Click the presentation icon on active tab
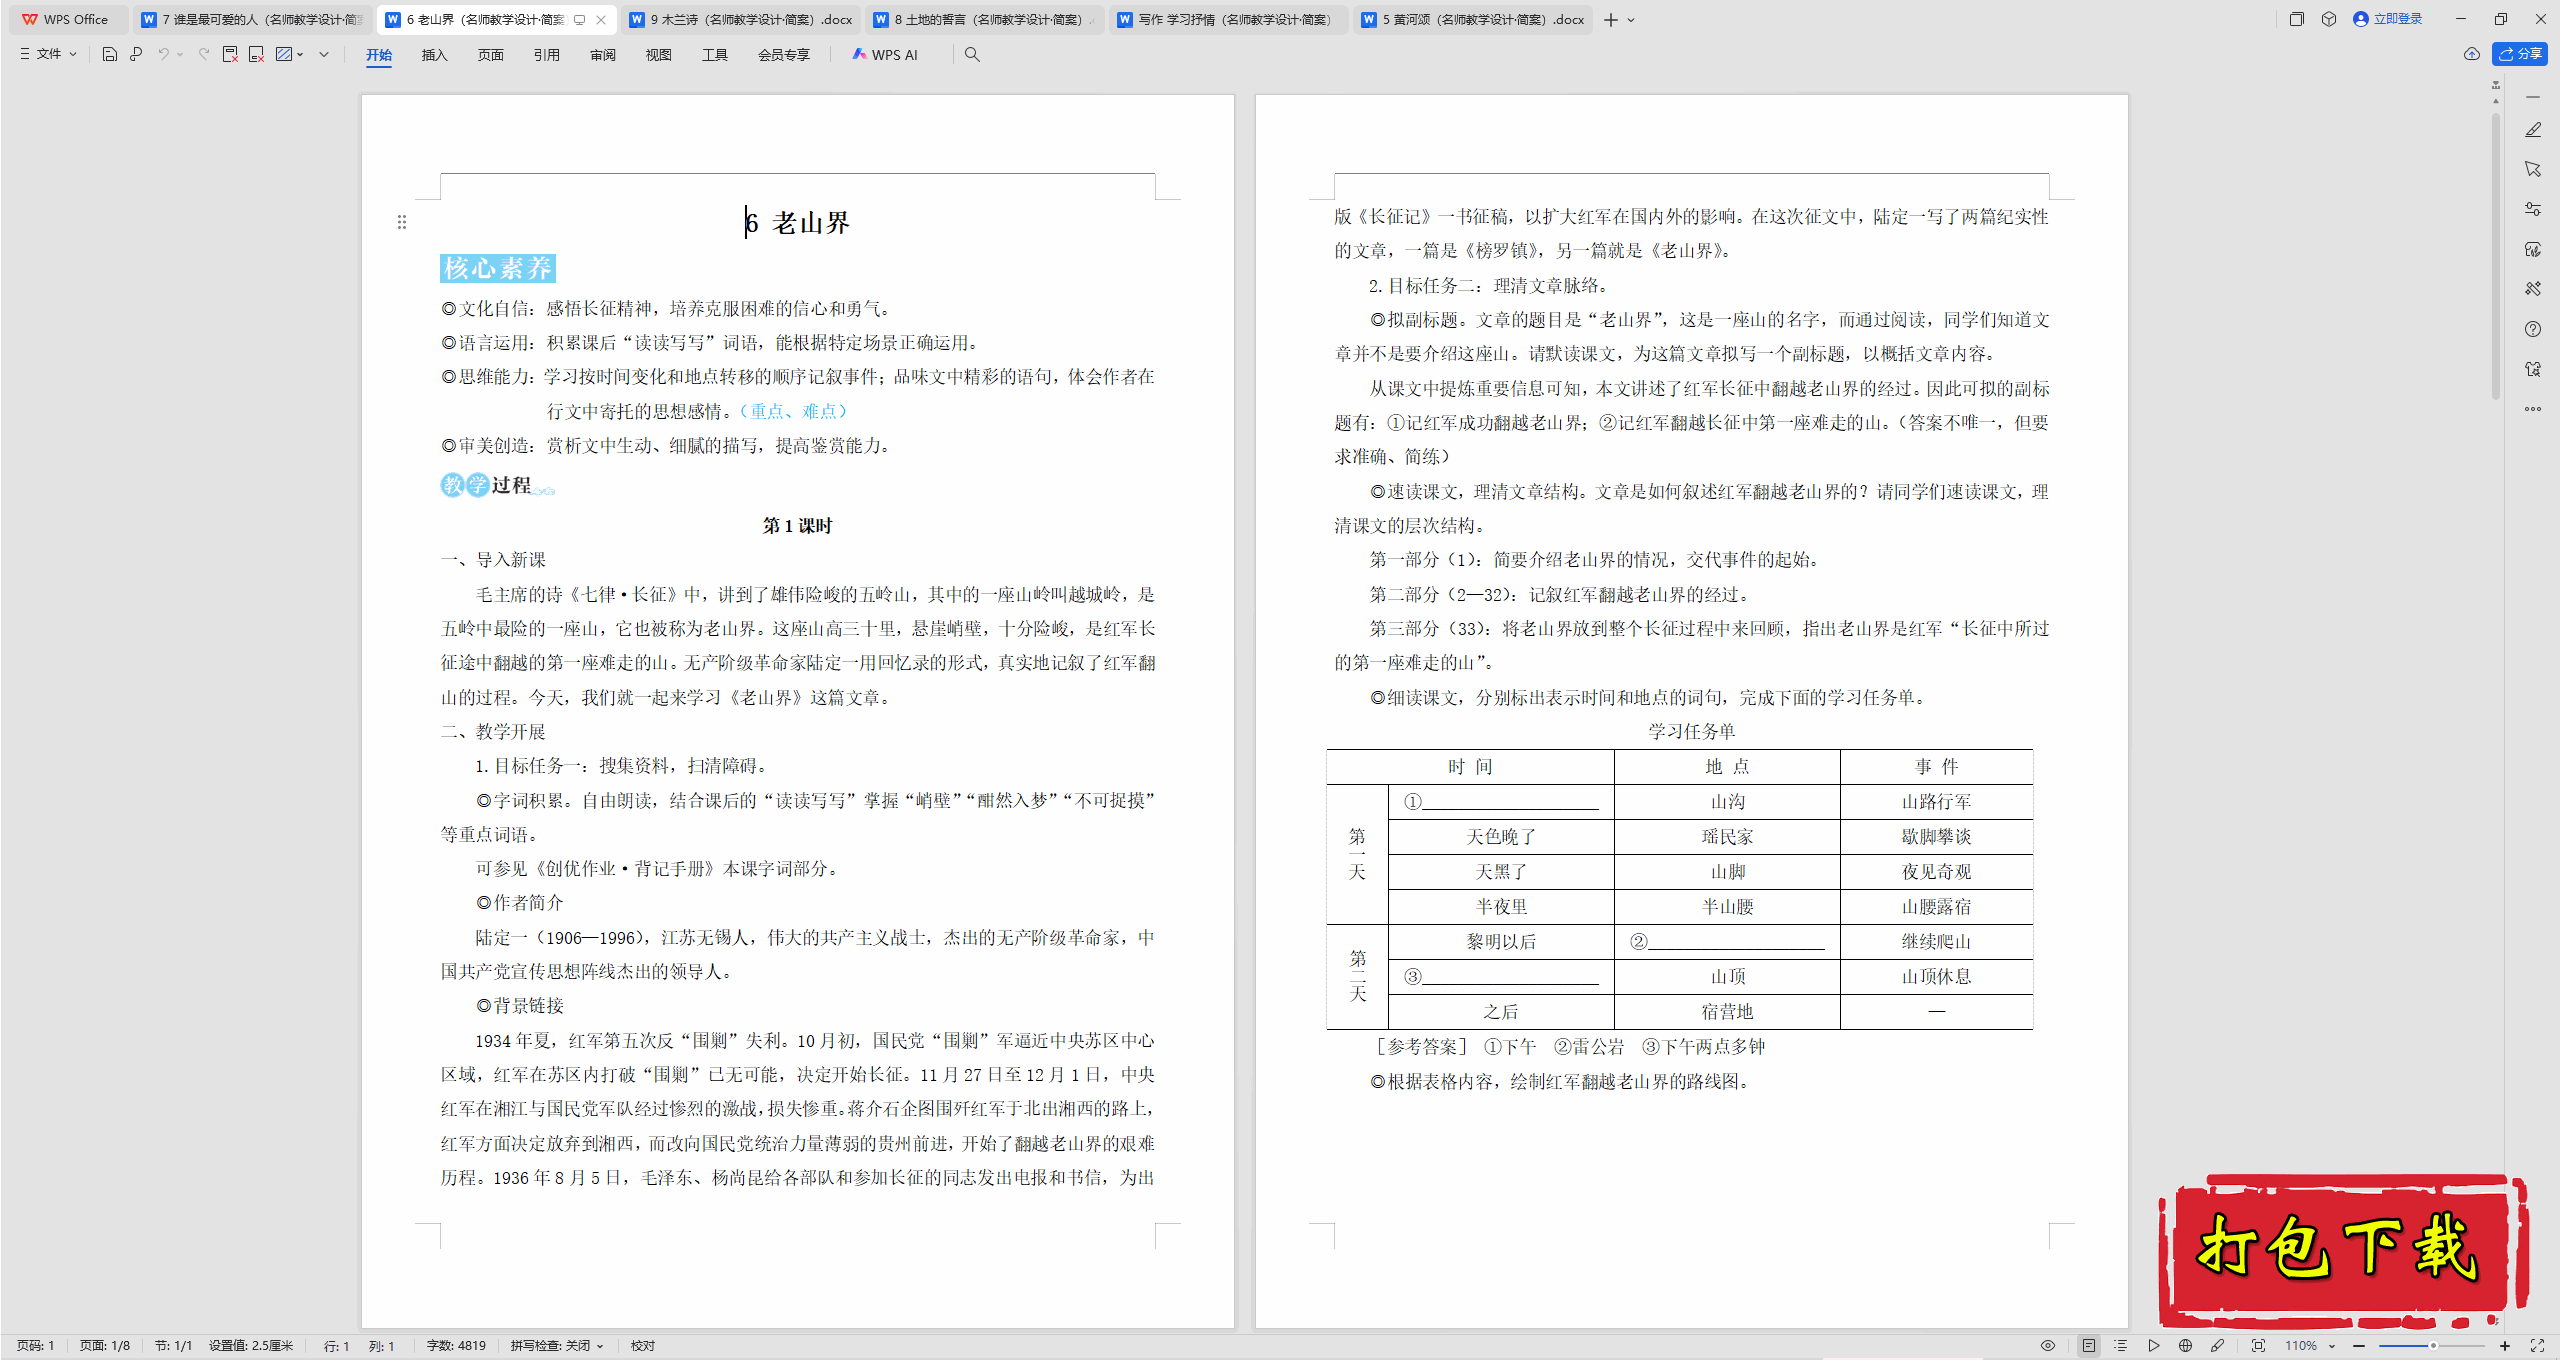Image resolution: width=2560 pixels, height=1360 pixels. 579,20
